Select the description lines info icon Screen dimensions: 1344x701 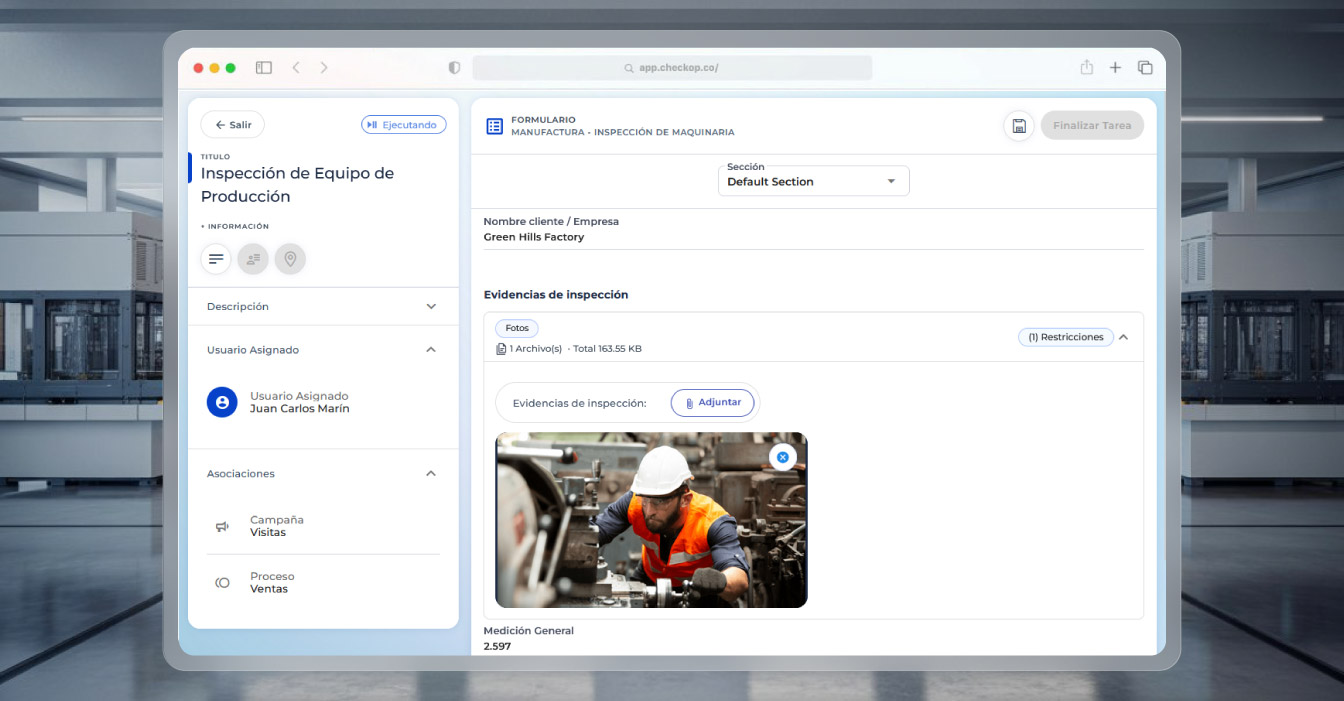click(x=216, y=259)
